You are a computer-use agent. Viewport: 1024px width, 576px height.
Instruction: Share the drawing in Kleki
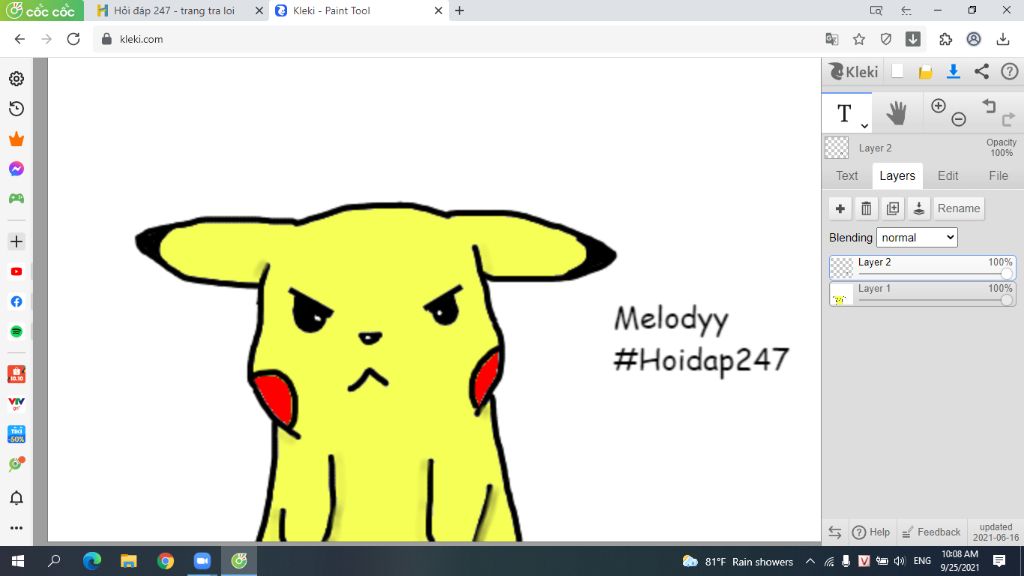(x=982, y=72)
